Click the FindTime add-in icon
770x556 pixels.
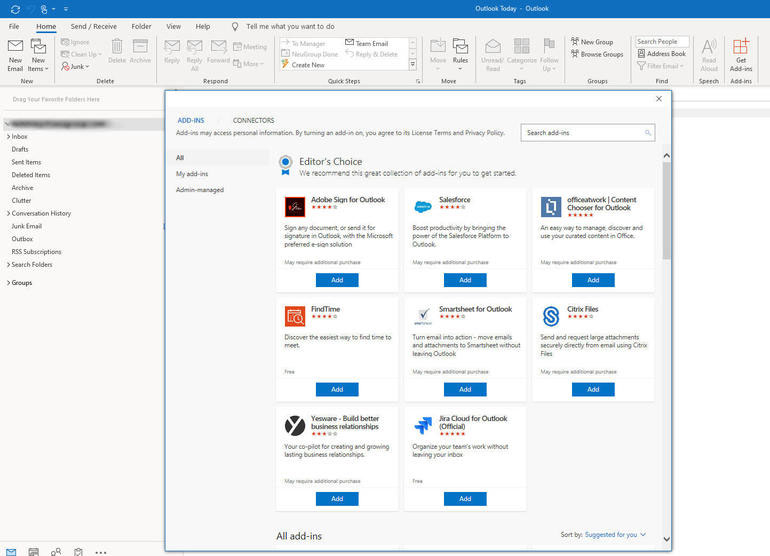pos(295,316)
